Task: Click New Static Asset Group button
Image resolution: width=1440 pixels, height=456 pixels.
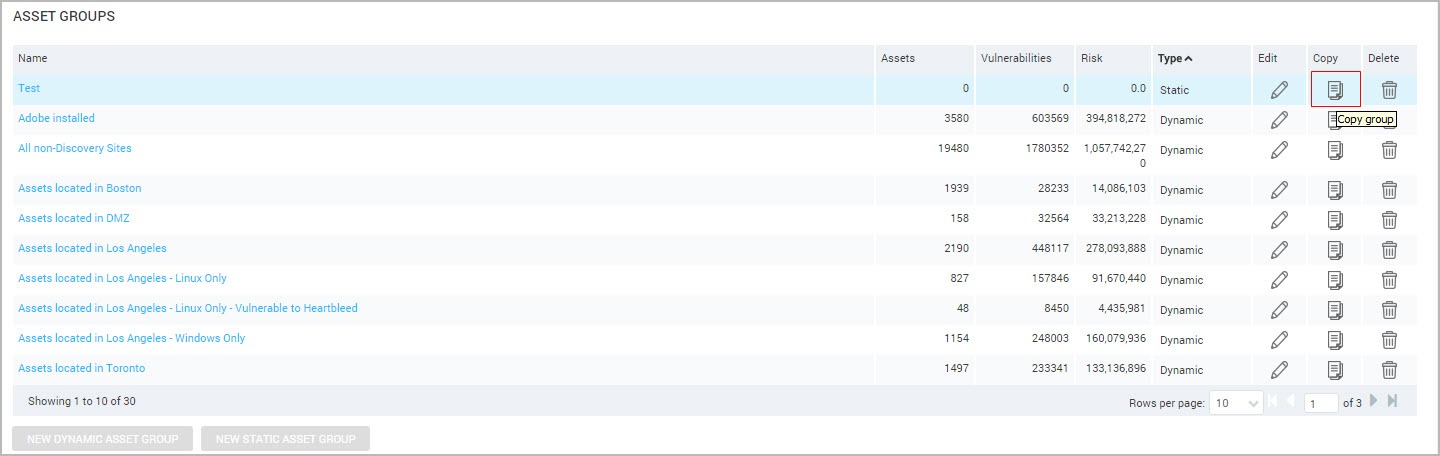Action: 285,439
